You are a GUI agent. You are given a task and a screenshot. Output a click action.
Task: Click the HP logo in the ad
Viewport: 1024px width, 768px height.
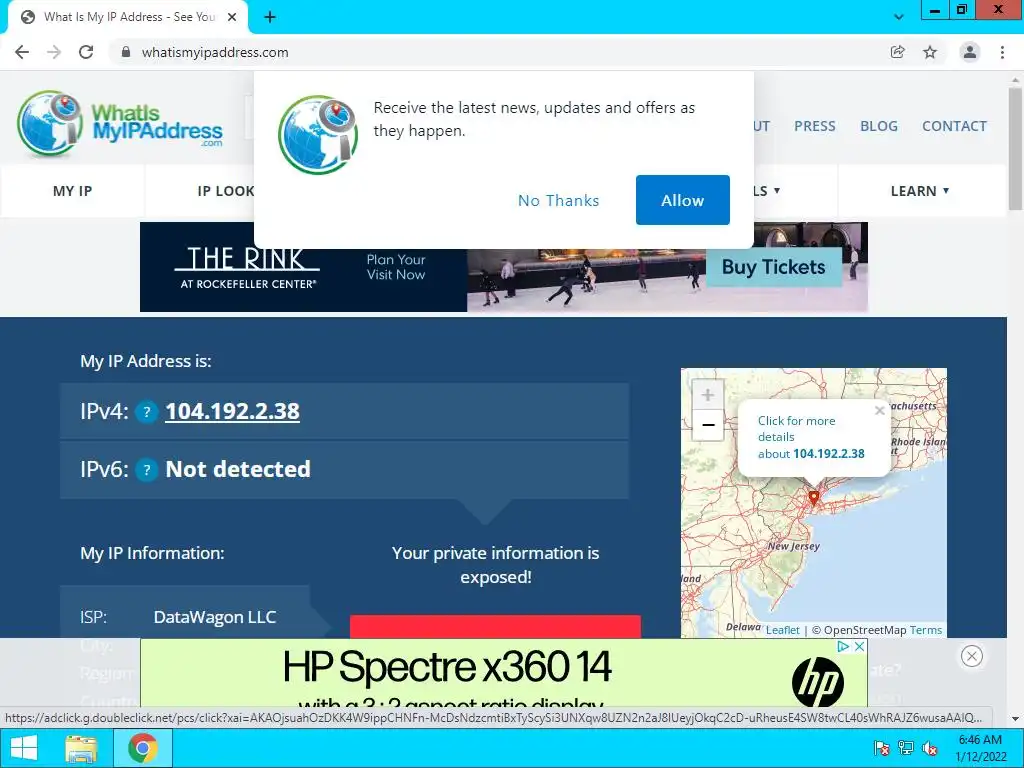tap(818, 682)
